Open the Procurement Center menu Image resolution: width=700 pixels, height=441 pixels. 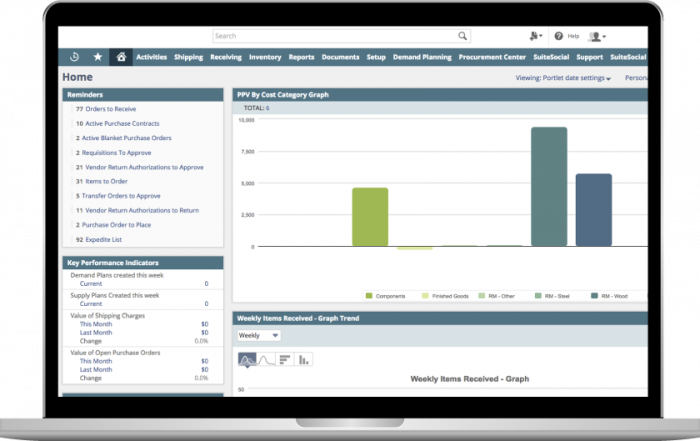coord(492,57)
